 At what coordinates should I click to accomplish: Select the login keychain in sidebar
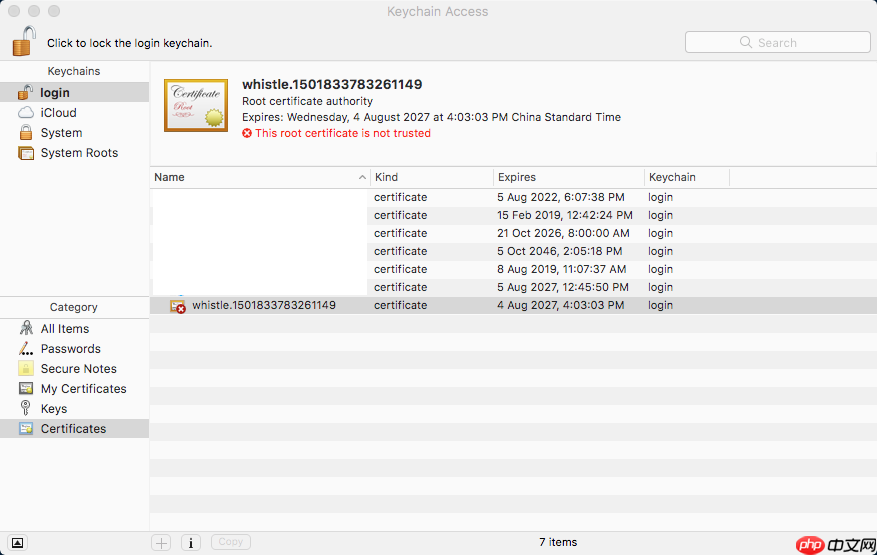(74, 92)
